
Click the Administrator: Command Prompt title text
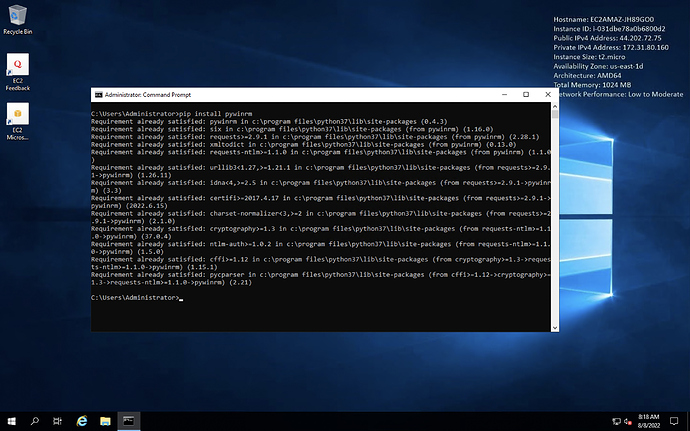148,95
